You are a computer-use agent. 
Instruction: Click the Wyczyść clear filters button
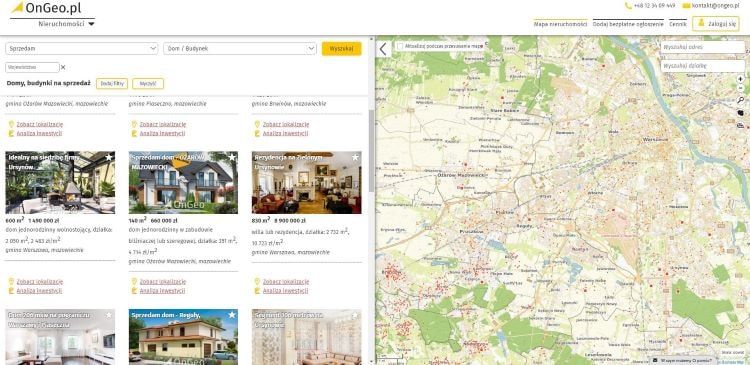coord(148,83)
